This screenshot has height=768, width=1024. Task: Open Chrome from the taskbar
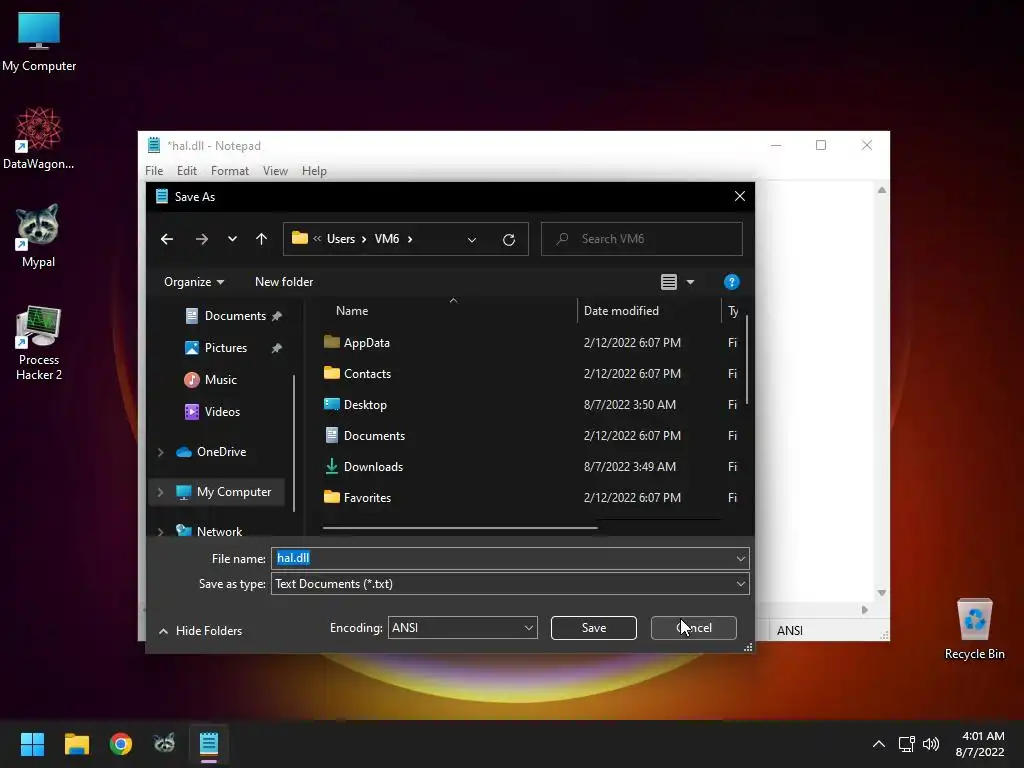pyautogui.click(x=121, y=744)
